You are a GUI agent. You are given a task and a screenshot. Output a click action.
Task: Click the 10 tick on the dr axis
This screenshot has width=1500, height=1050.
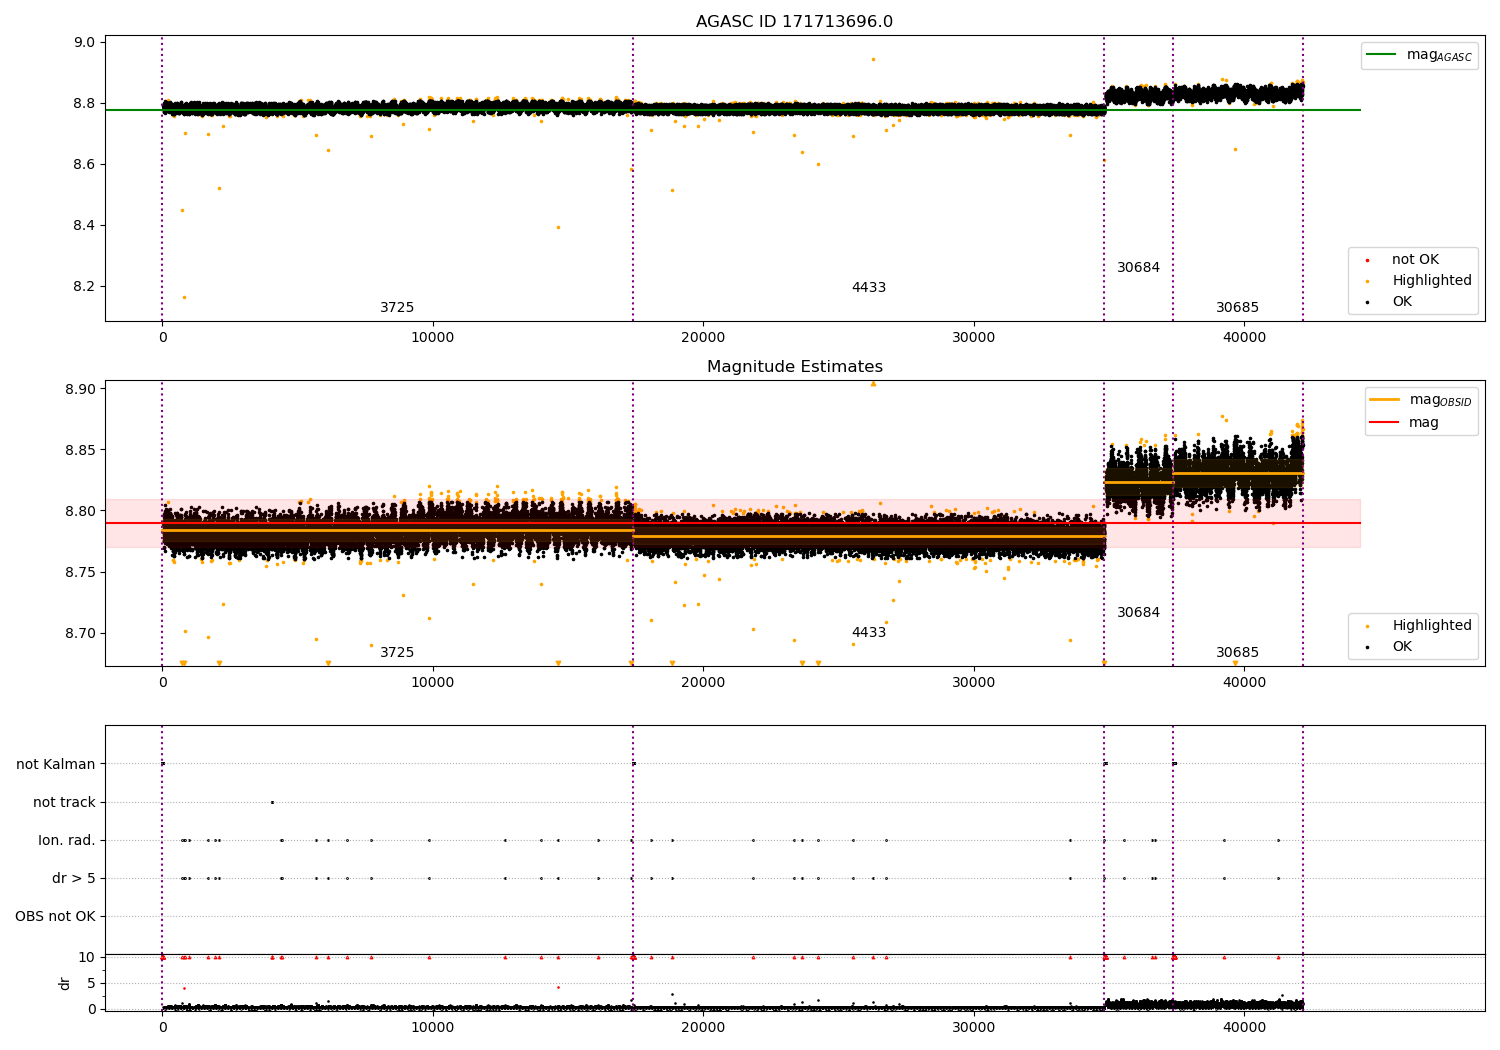coord(87,958)
